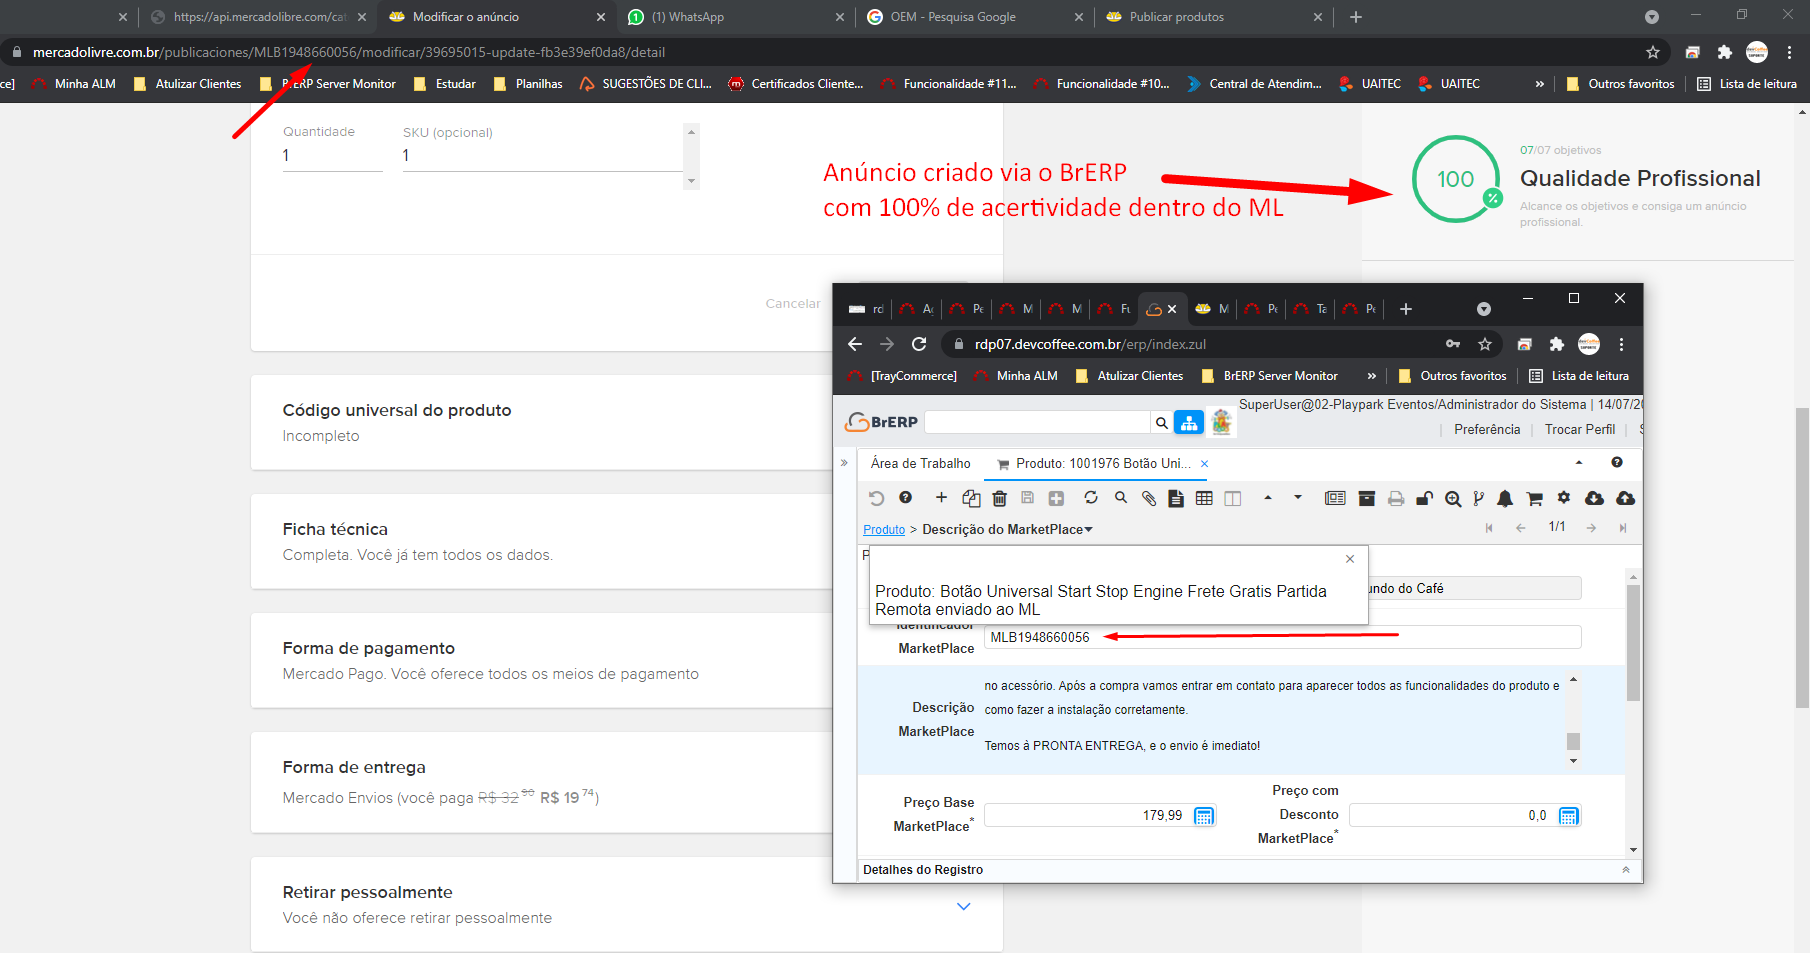This screenshot has width=1810, height=953.
Task: Expand the Retirar pessoalmente section chevron
Action: click(963, 906)
